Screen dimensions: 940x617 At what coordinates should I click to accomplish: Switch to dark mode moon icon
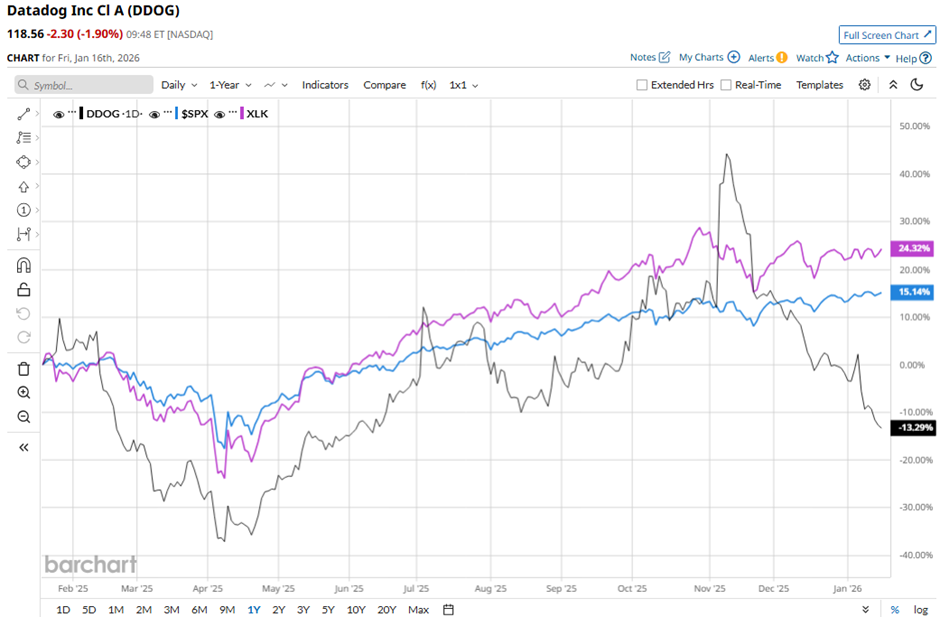click(917, 85)
